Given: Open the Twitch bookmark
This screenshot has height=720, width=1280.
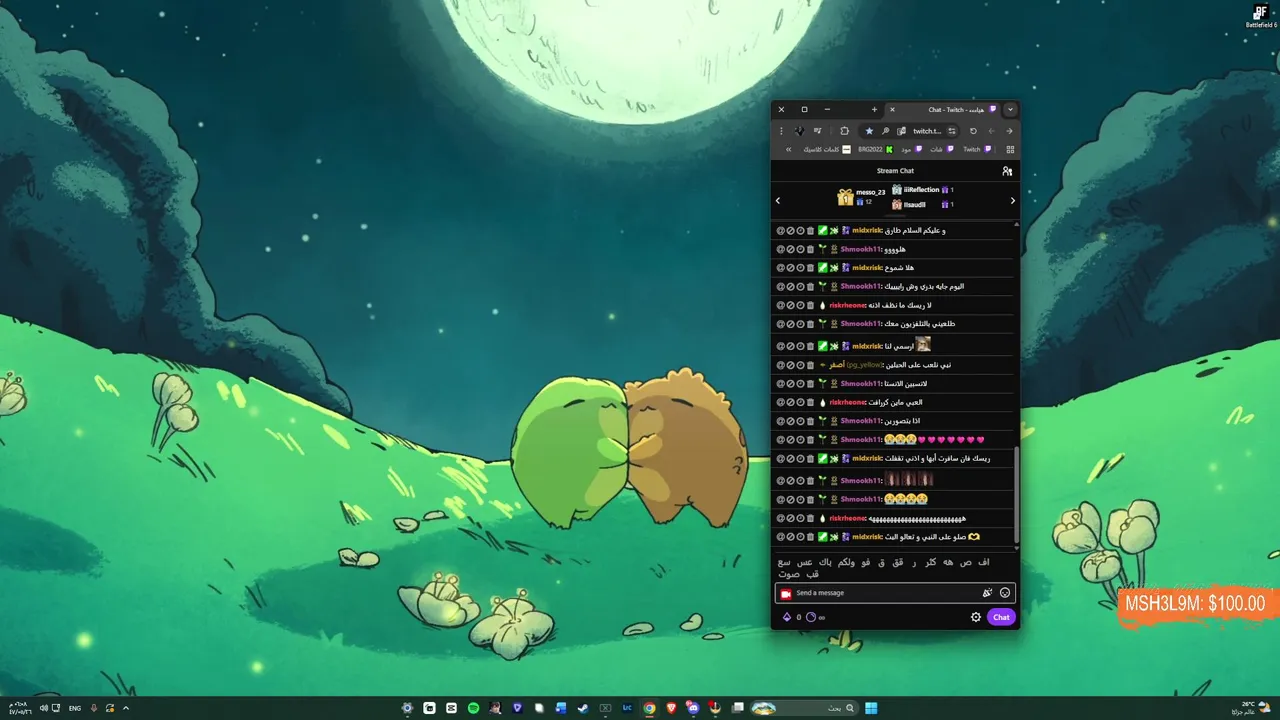Looking at the screenshot, I should coord(977,149).
